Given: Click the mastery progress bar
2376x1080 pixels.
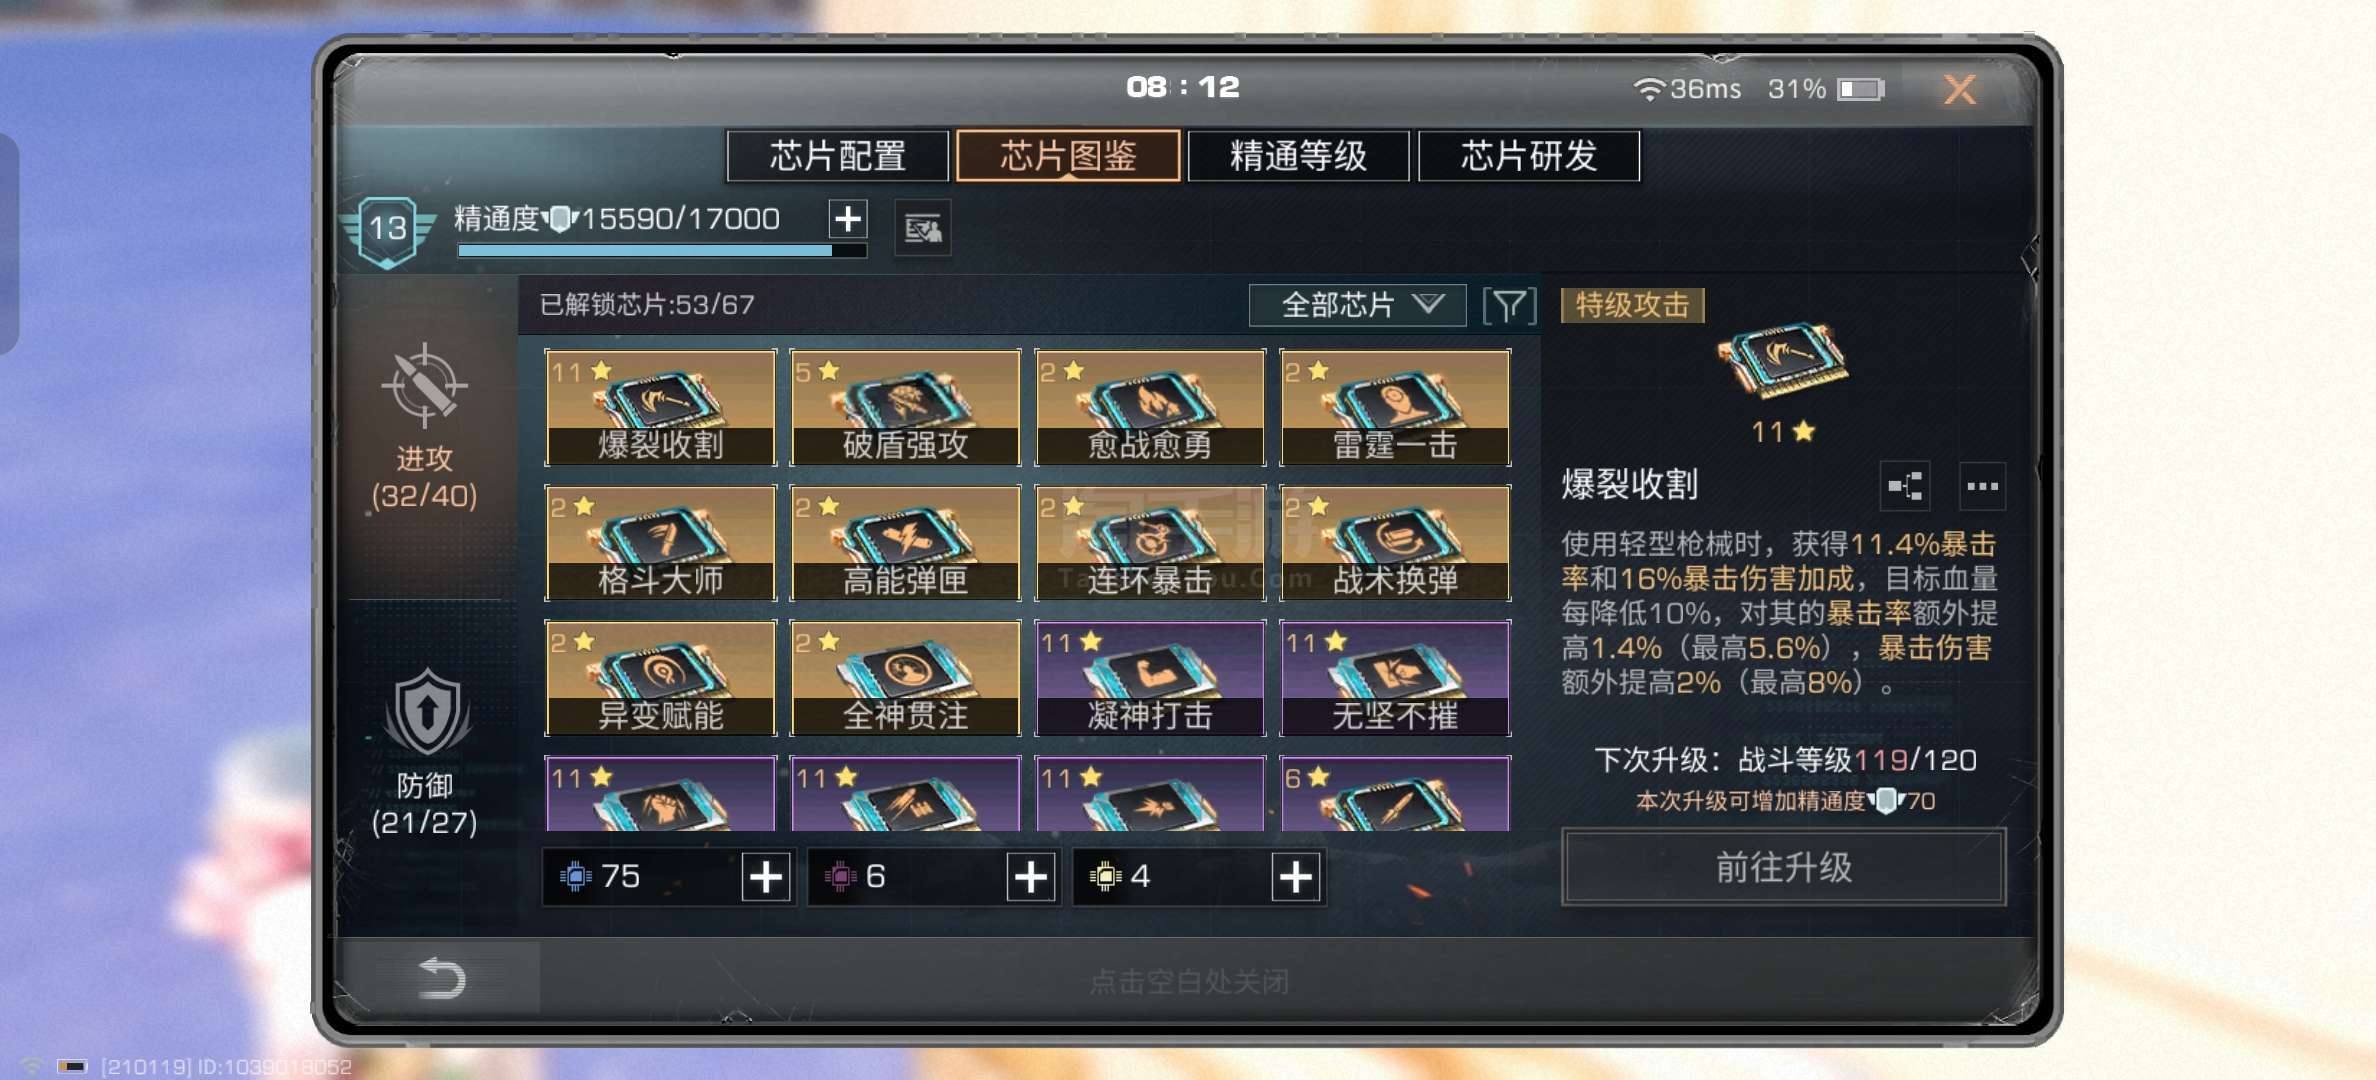Looking at the screenshot, I should pyautogui.click(x=661, y=251).
